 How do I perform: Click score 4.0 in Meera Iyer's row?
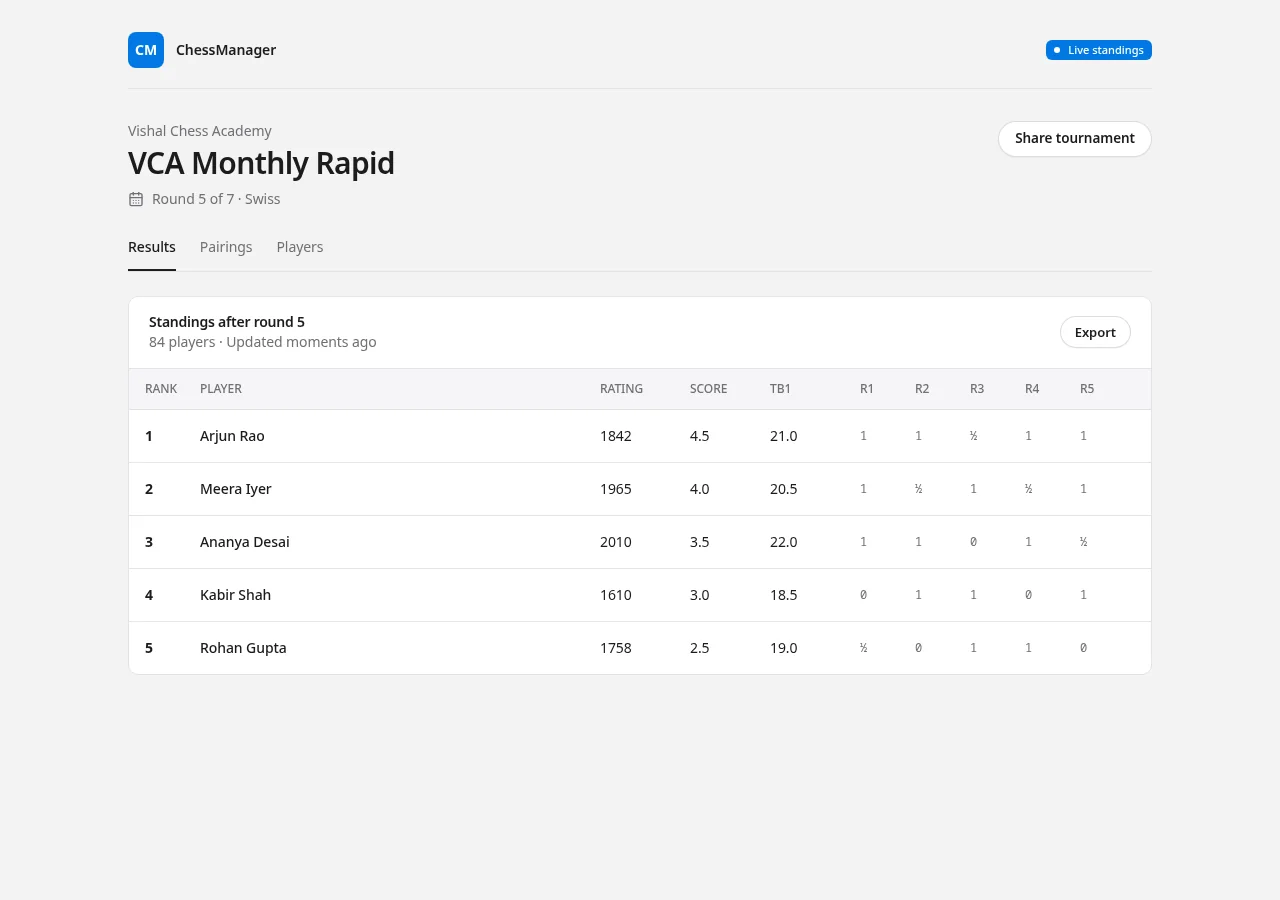pyautogui.click(x=700, y=489)
